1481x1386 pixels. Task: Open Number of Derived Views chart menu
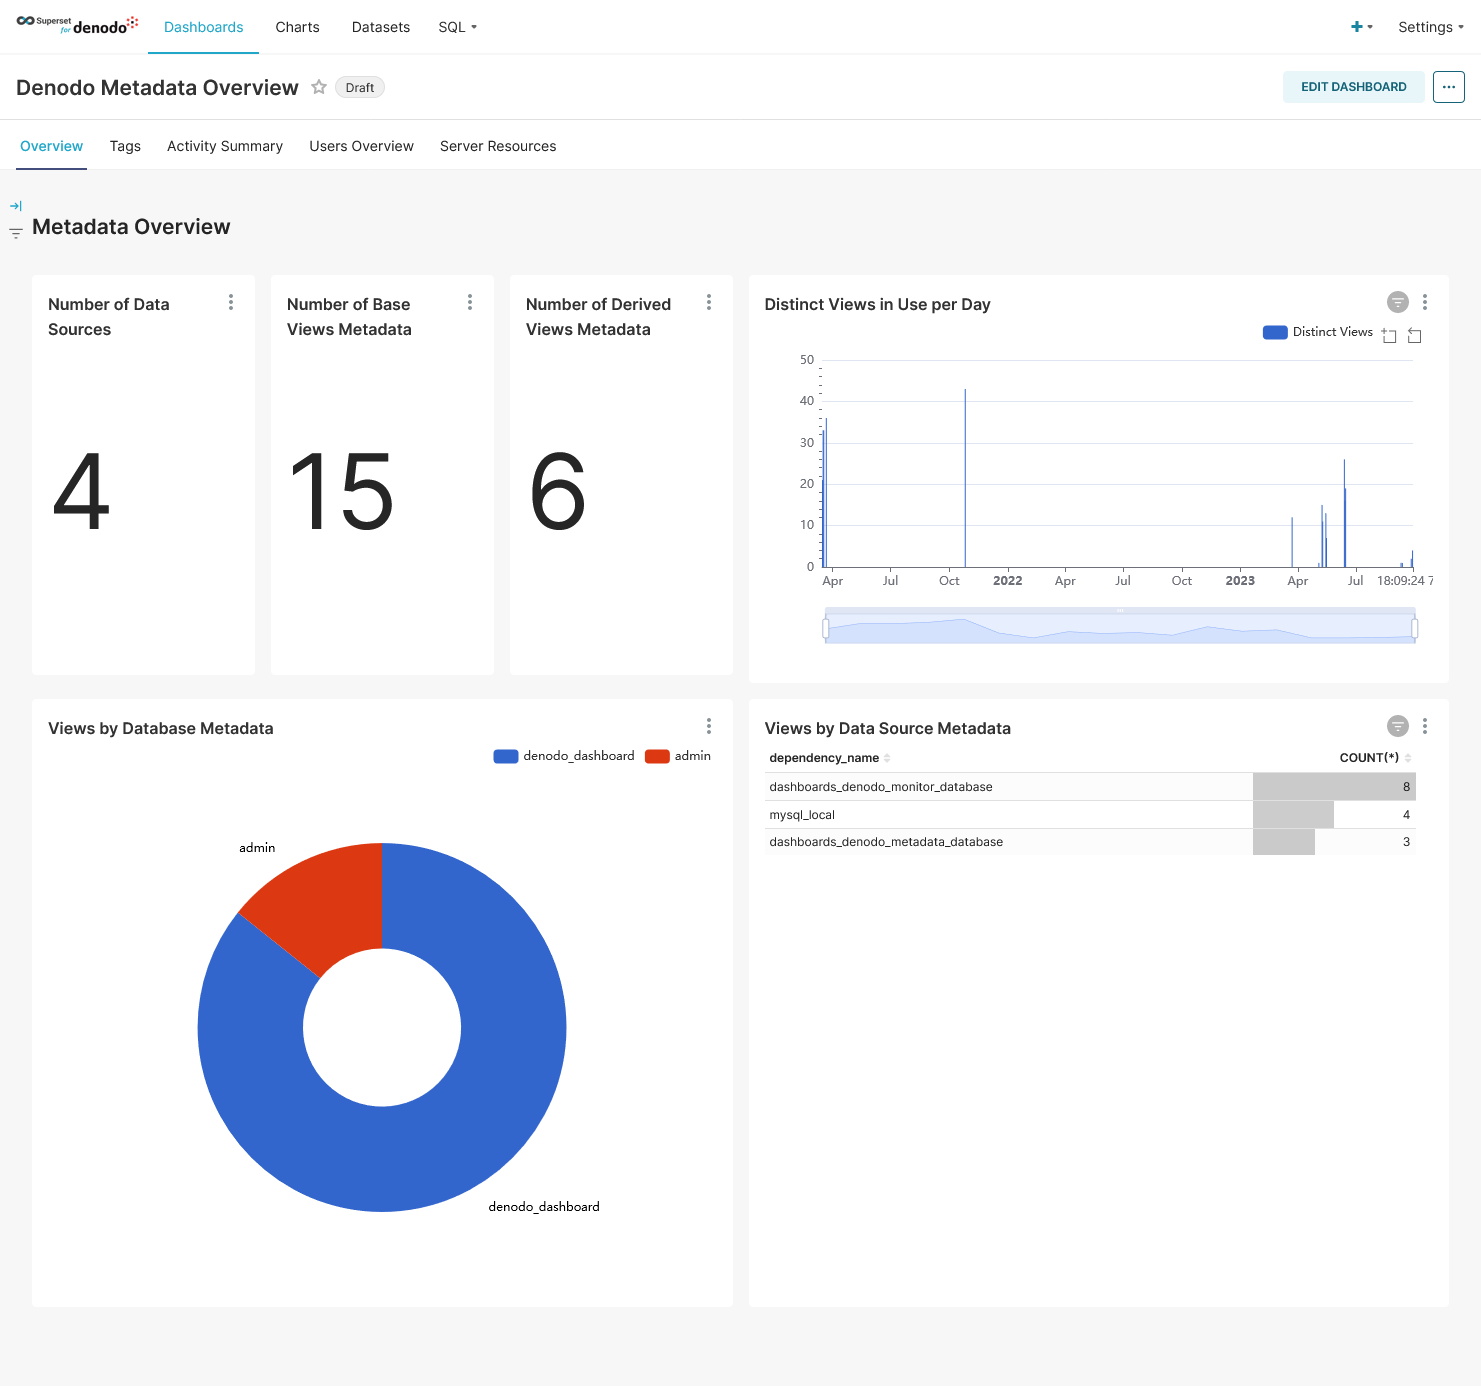tap(709, 302)
